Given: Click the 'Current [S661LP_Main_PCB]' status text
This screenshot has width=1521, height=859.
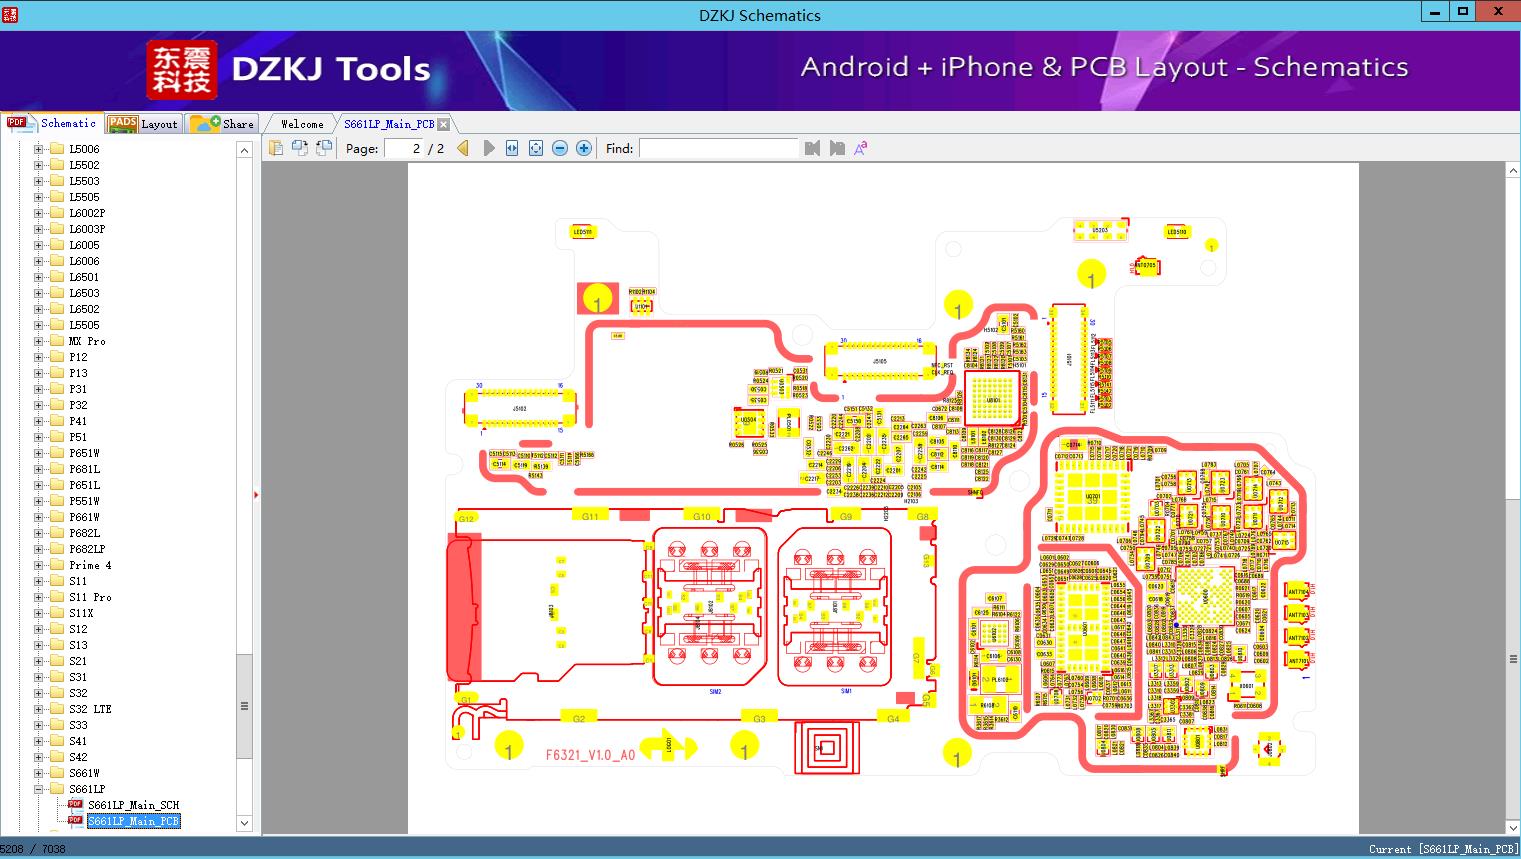Looking at the screenshot, I should coord(1443,849).
